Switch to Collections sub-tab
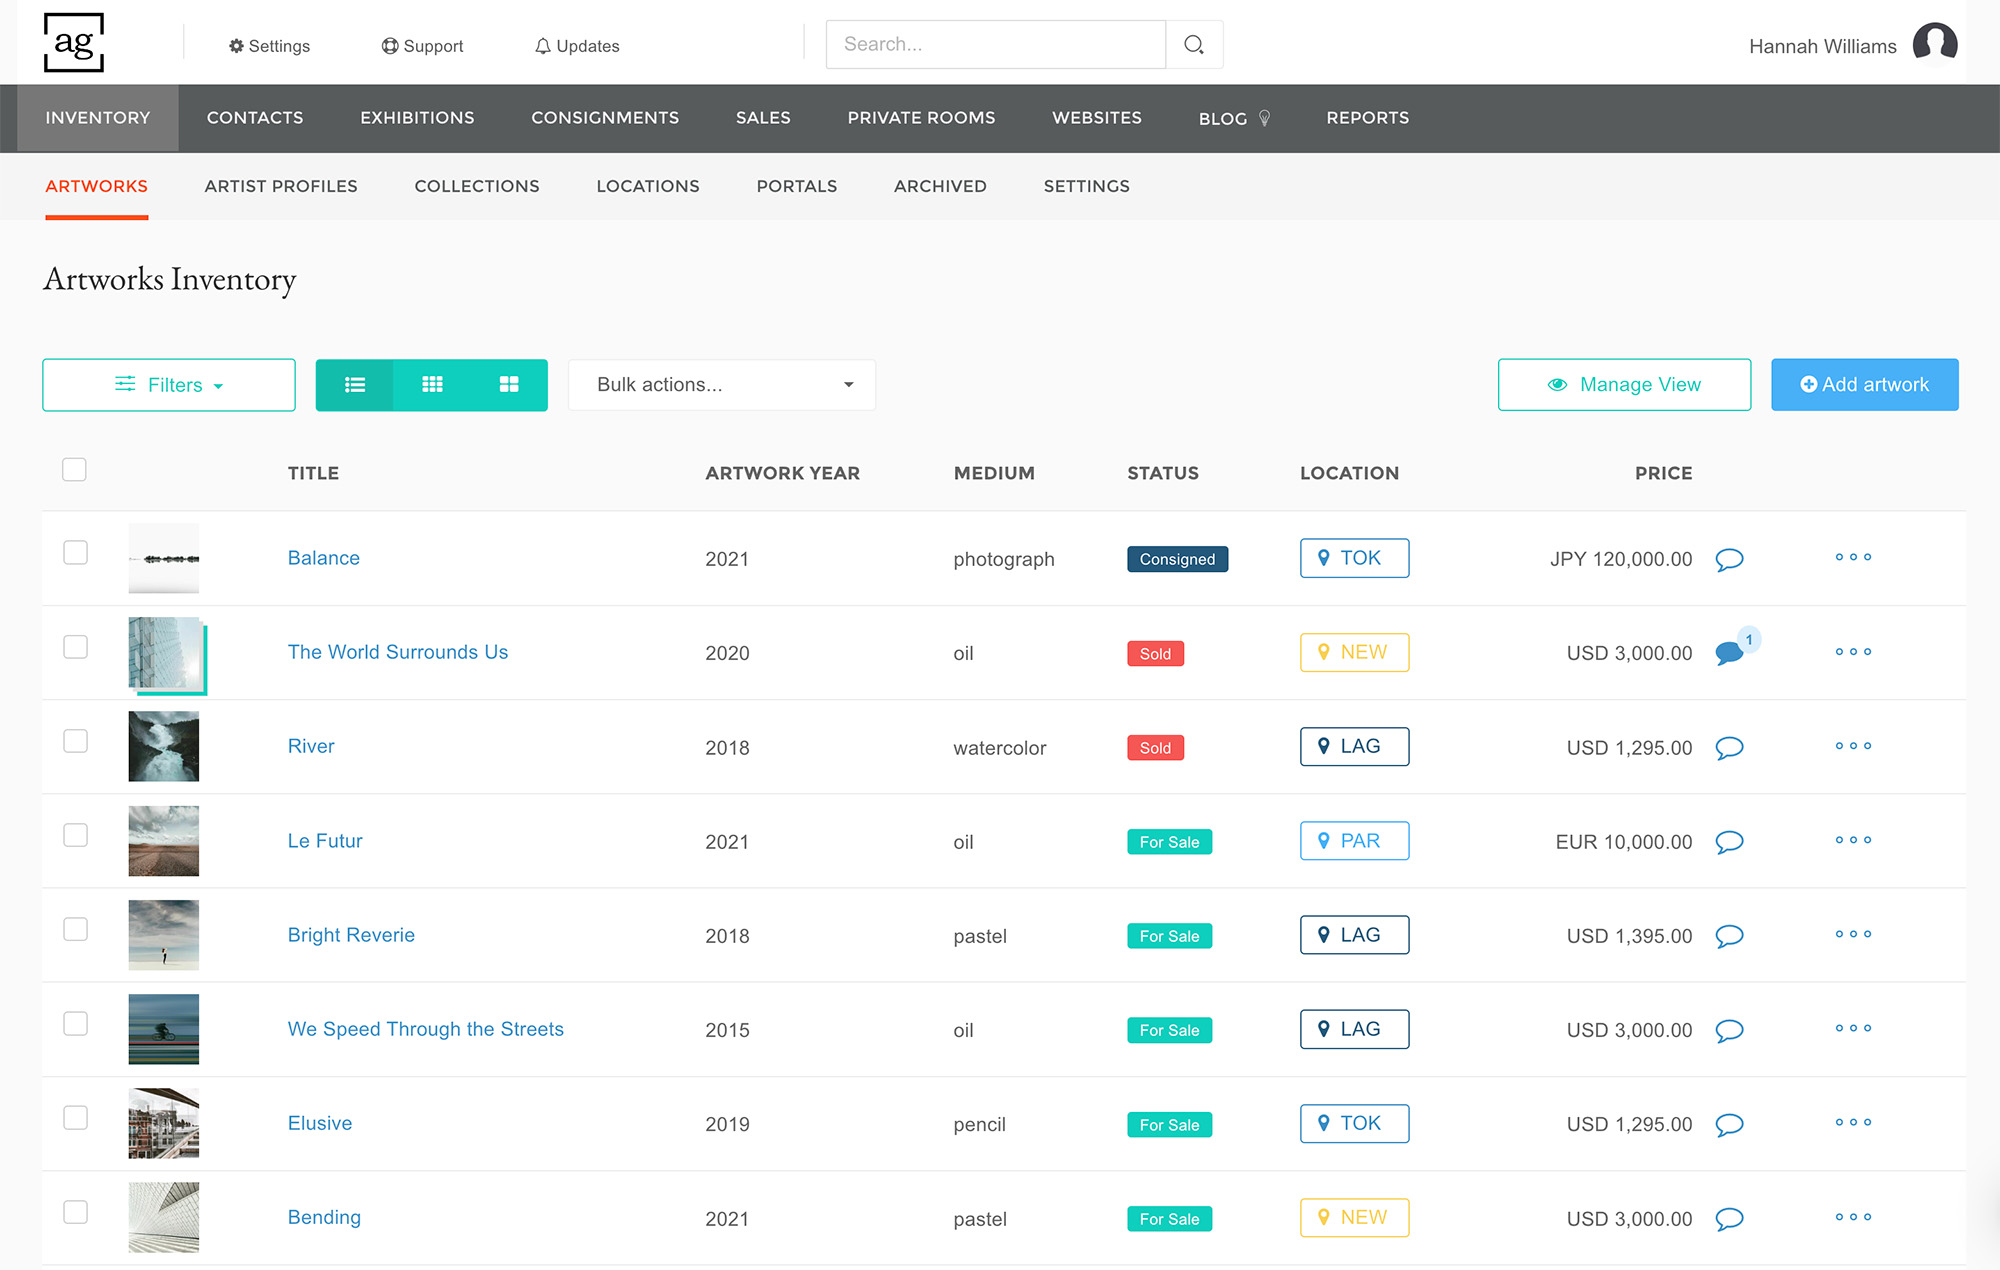The height and width of the screenshot is (1270, 2000). coord(477,186)
